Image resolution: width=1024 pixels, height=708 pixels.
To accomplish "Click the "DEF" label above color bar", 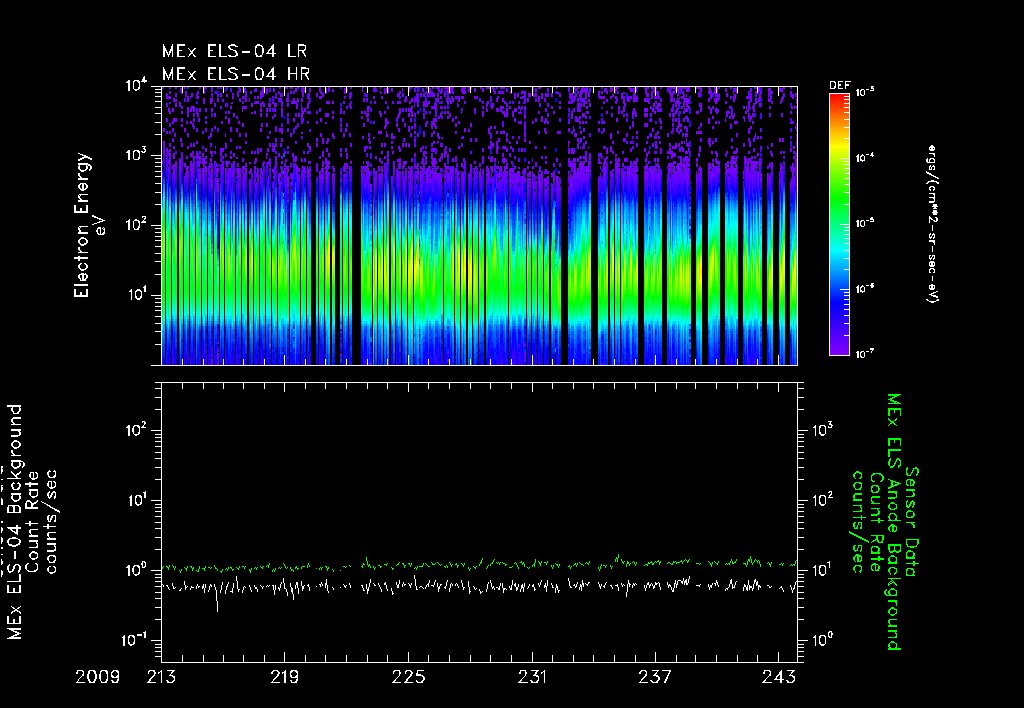I will (x=839, y=86).
